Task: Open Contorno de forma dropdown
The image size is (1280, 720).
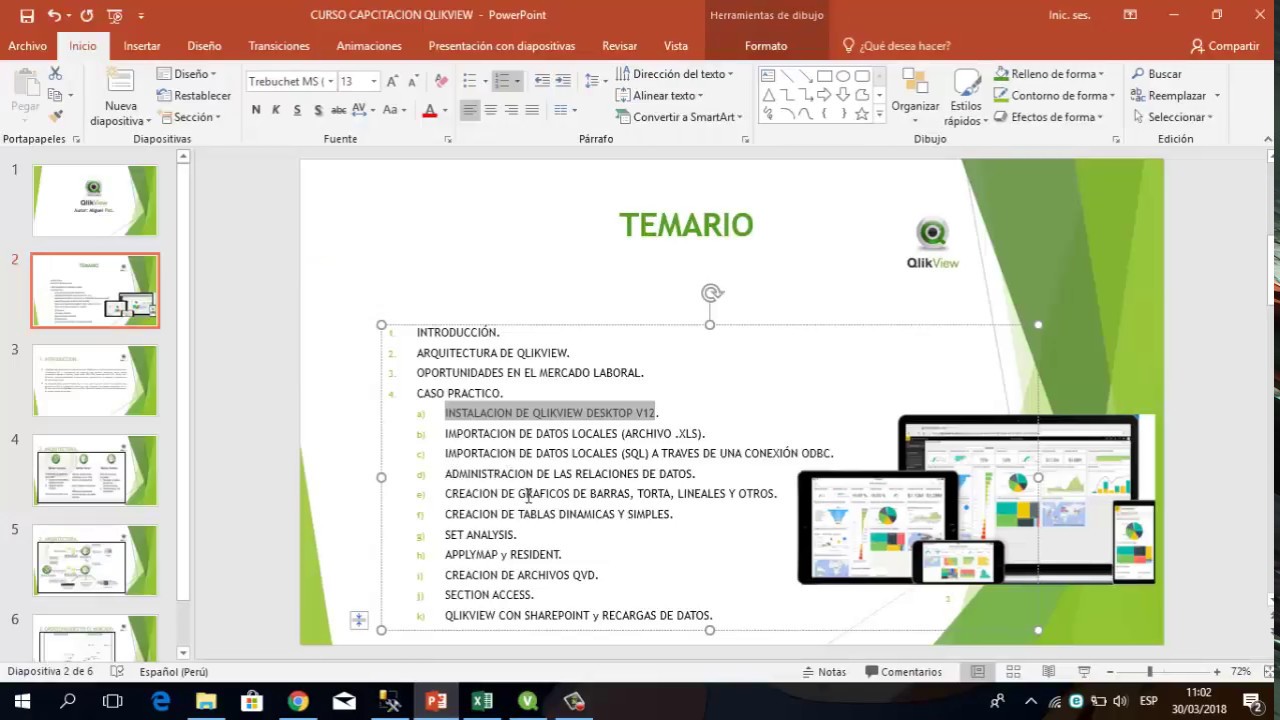Action: [1055, 96]
